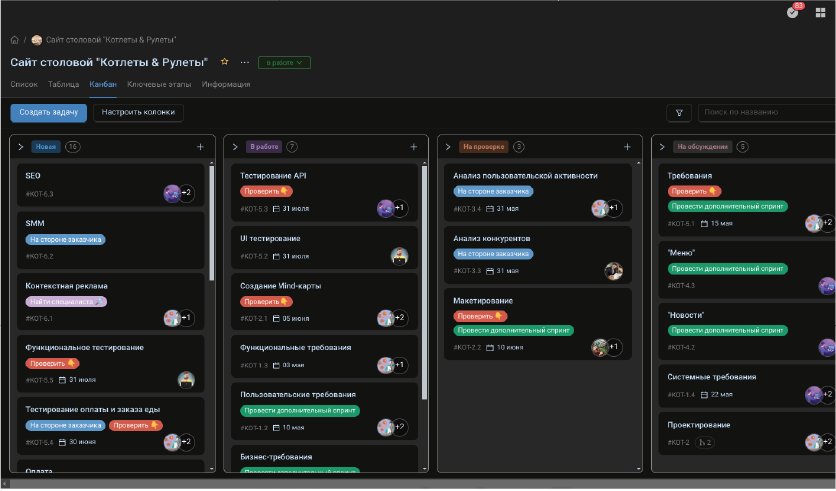
Task: Collapse the В работе column chevron
Action: coord(235,147)
